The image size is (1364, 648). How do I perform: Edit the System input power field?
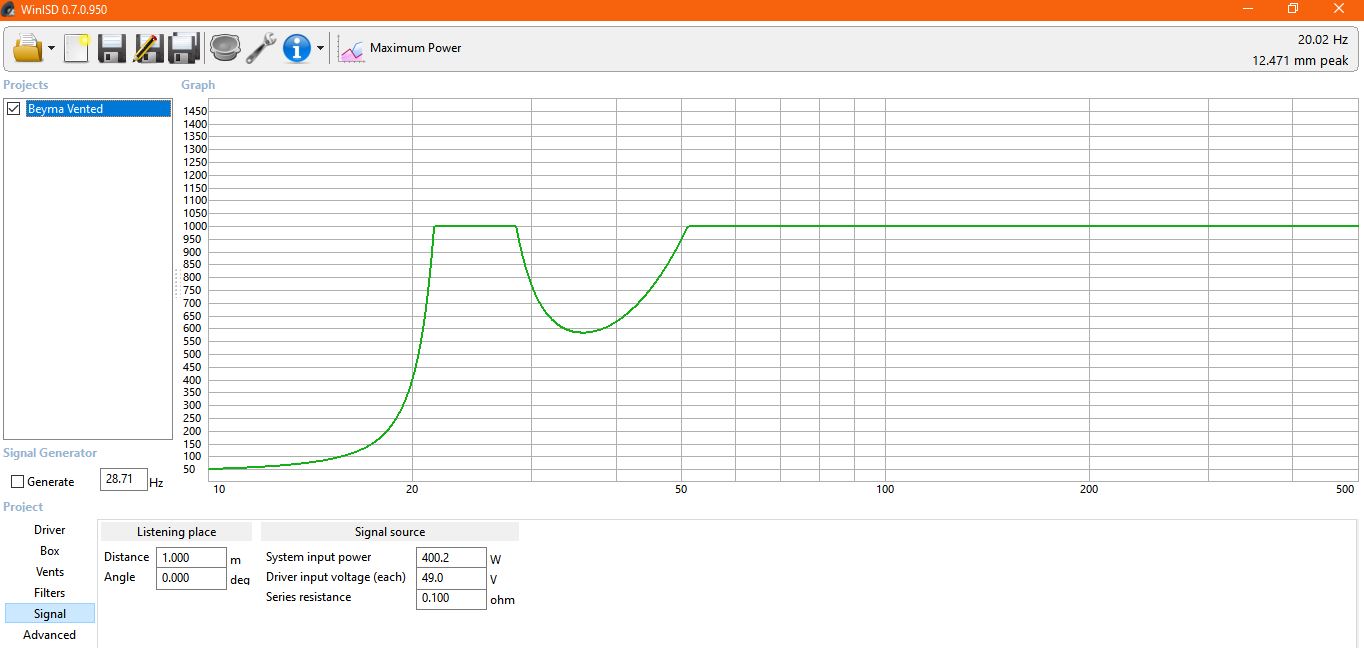[451, 557]
